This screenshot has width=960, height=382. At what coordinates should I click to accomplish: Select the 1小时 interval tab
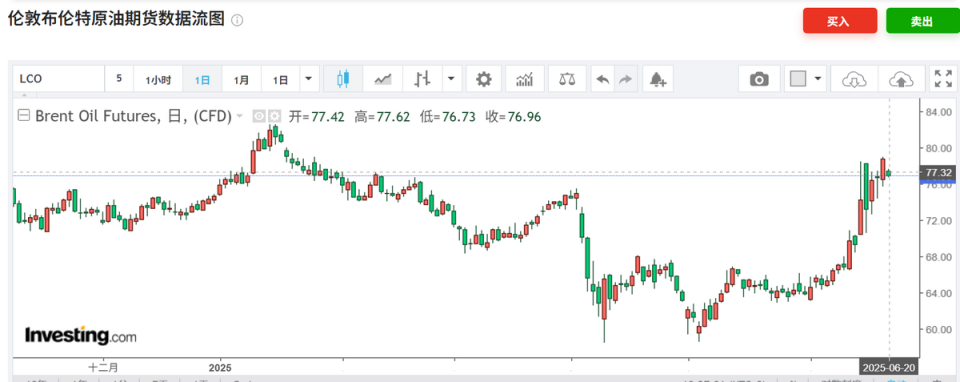pos(158,80)
